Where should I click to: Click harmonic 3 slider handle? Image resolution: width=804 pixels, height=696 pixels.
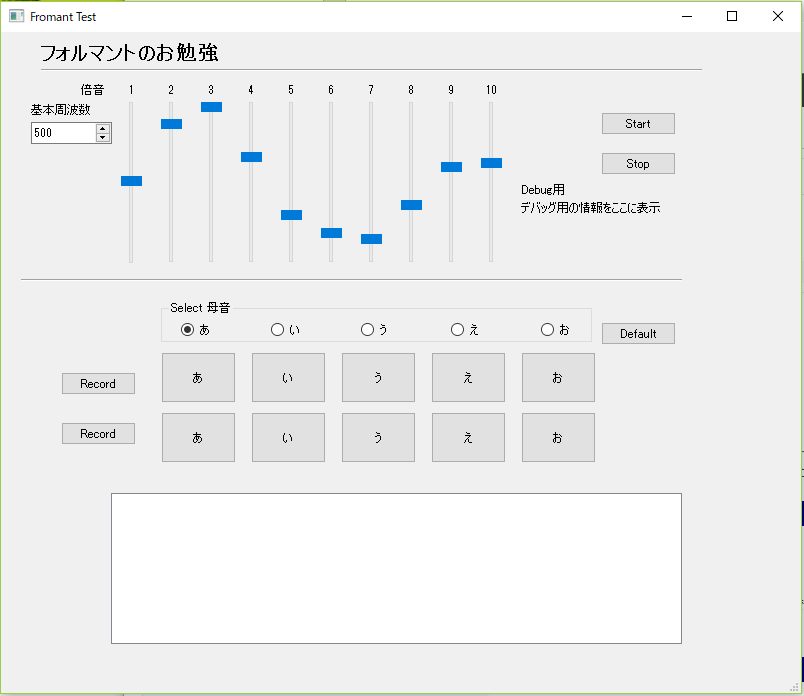[x=211, y=107]
